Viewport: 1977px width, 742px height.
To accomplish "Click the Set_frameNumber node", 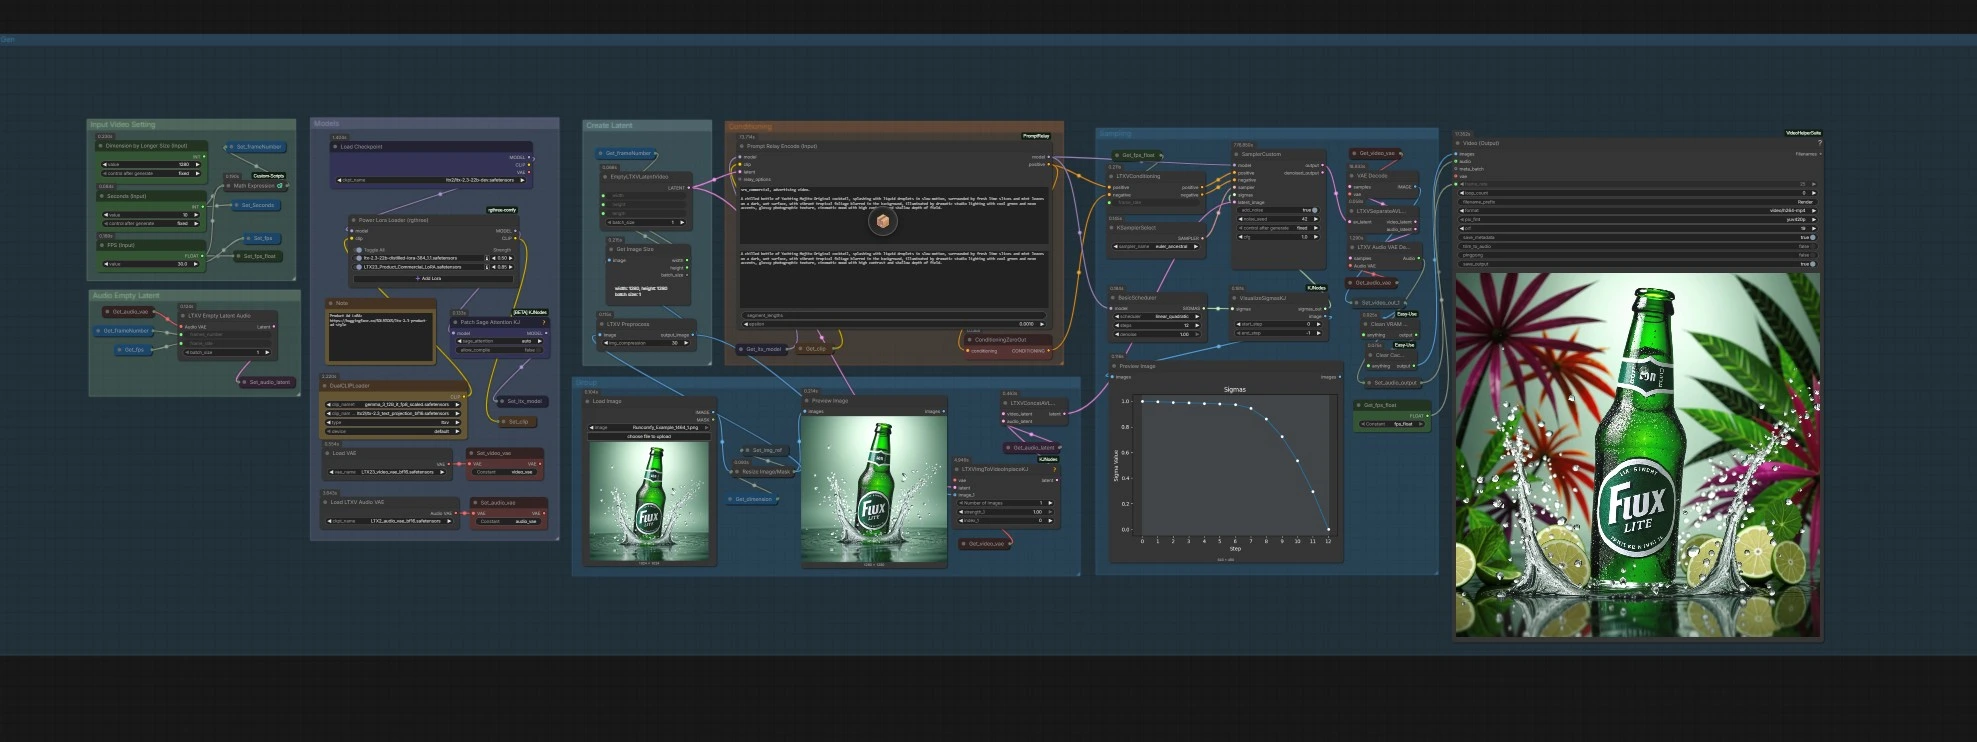I will (255, 147).
